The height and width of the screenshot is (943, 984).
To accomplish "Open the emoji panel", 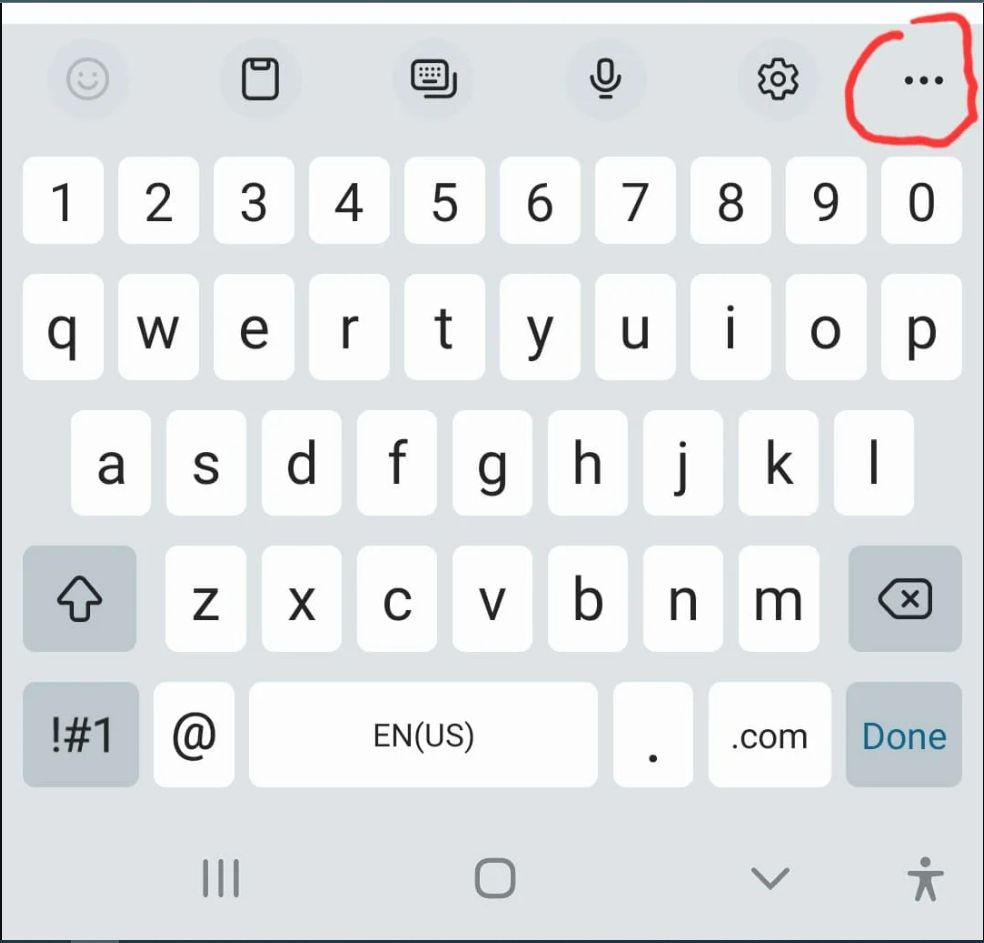I will (x=88, y=79).
